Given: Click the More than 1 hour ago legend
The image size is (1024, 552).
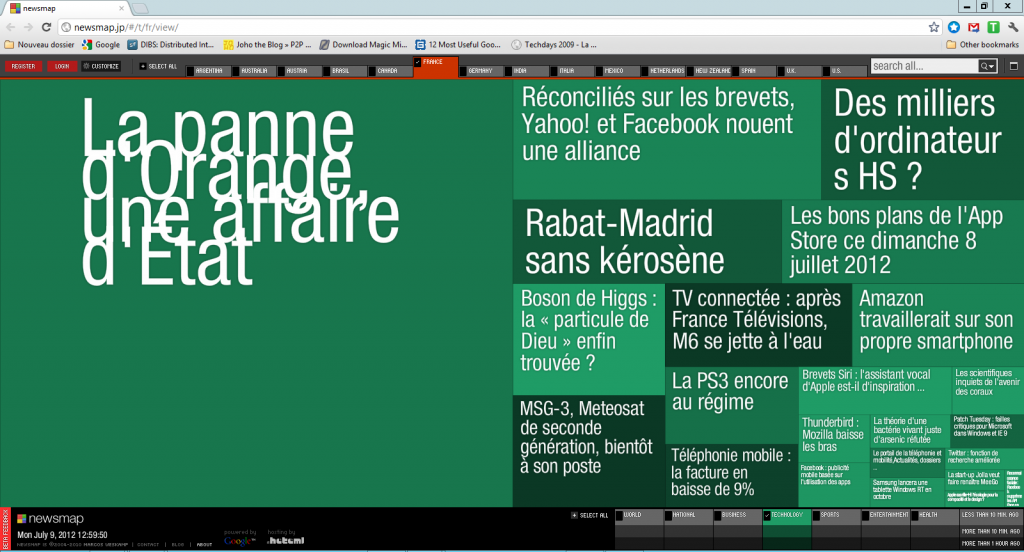Looking at the screenshot, I should pos(991,543).
